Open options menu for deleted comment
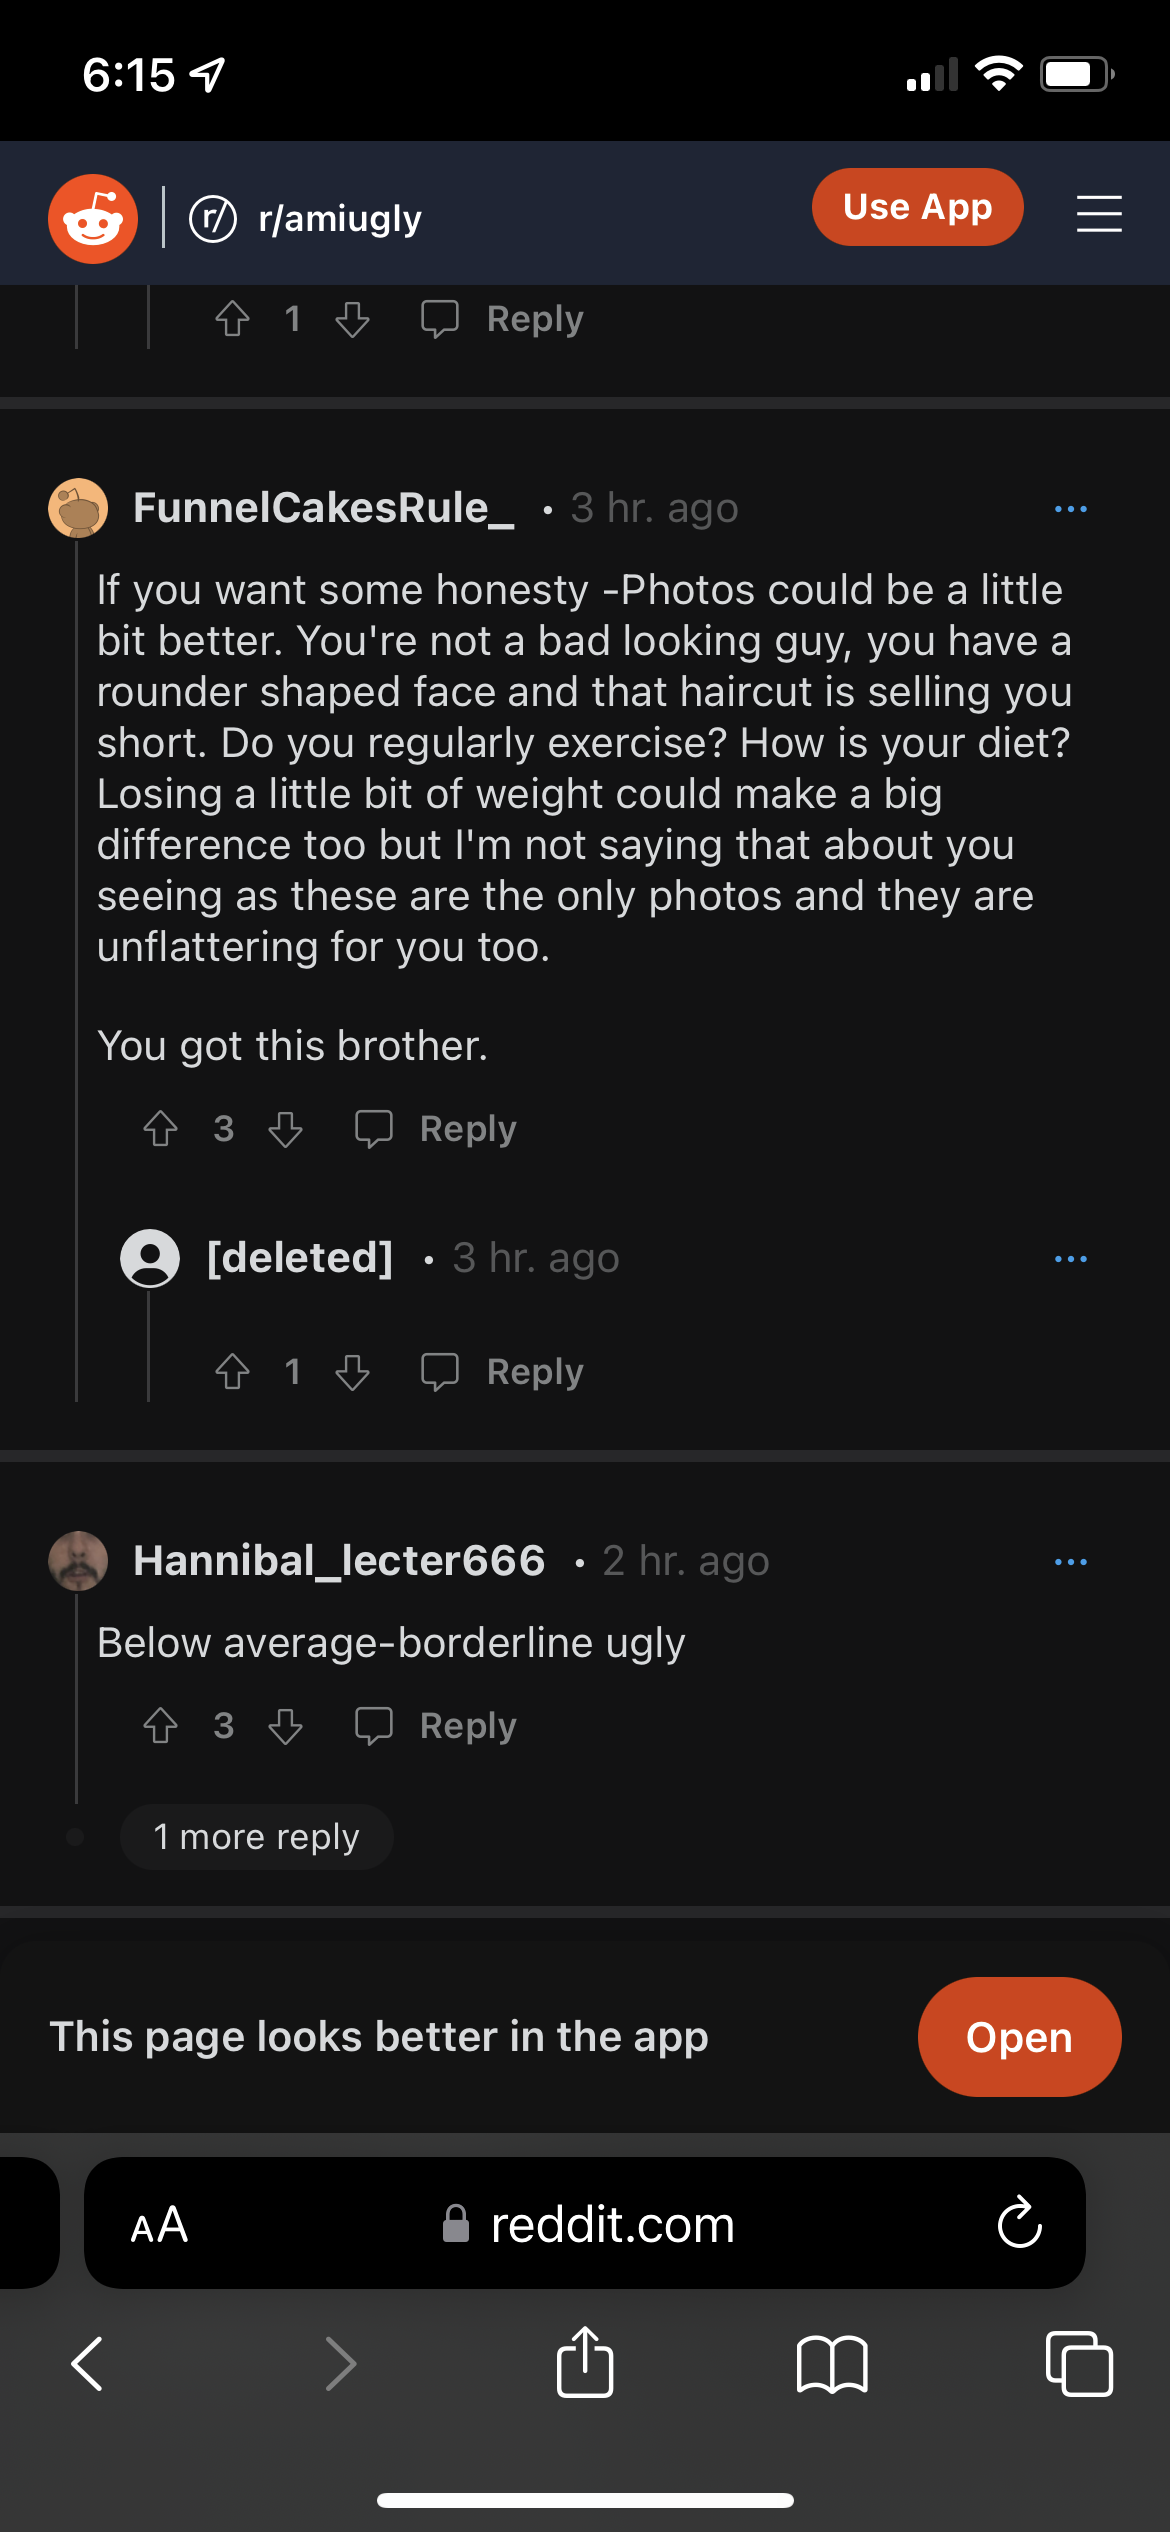This screenshot has height=2532, width=1170. [x=1070, y=1259]
